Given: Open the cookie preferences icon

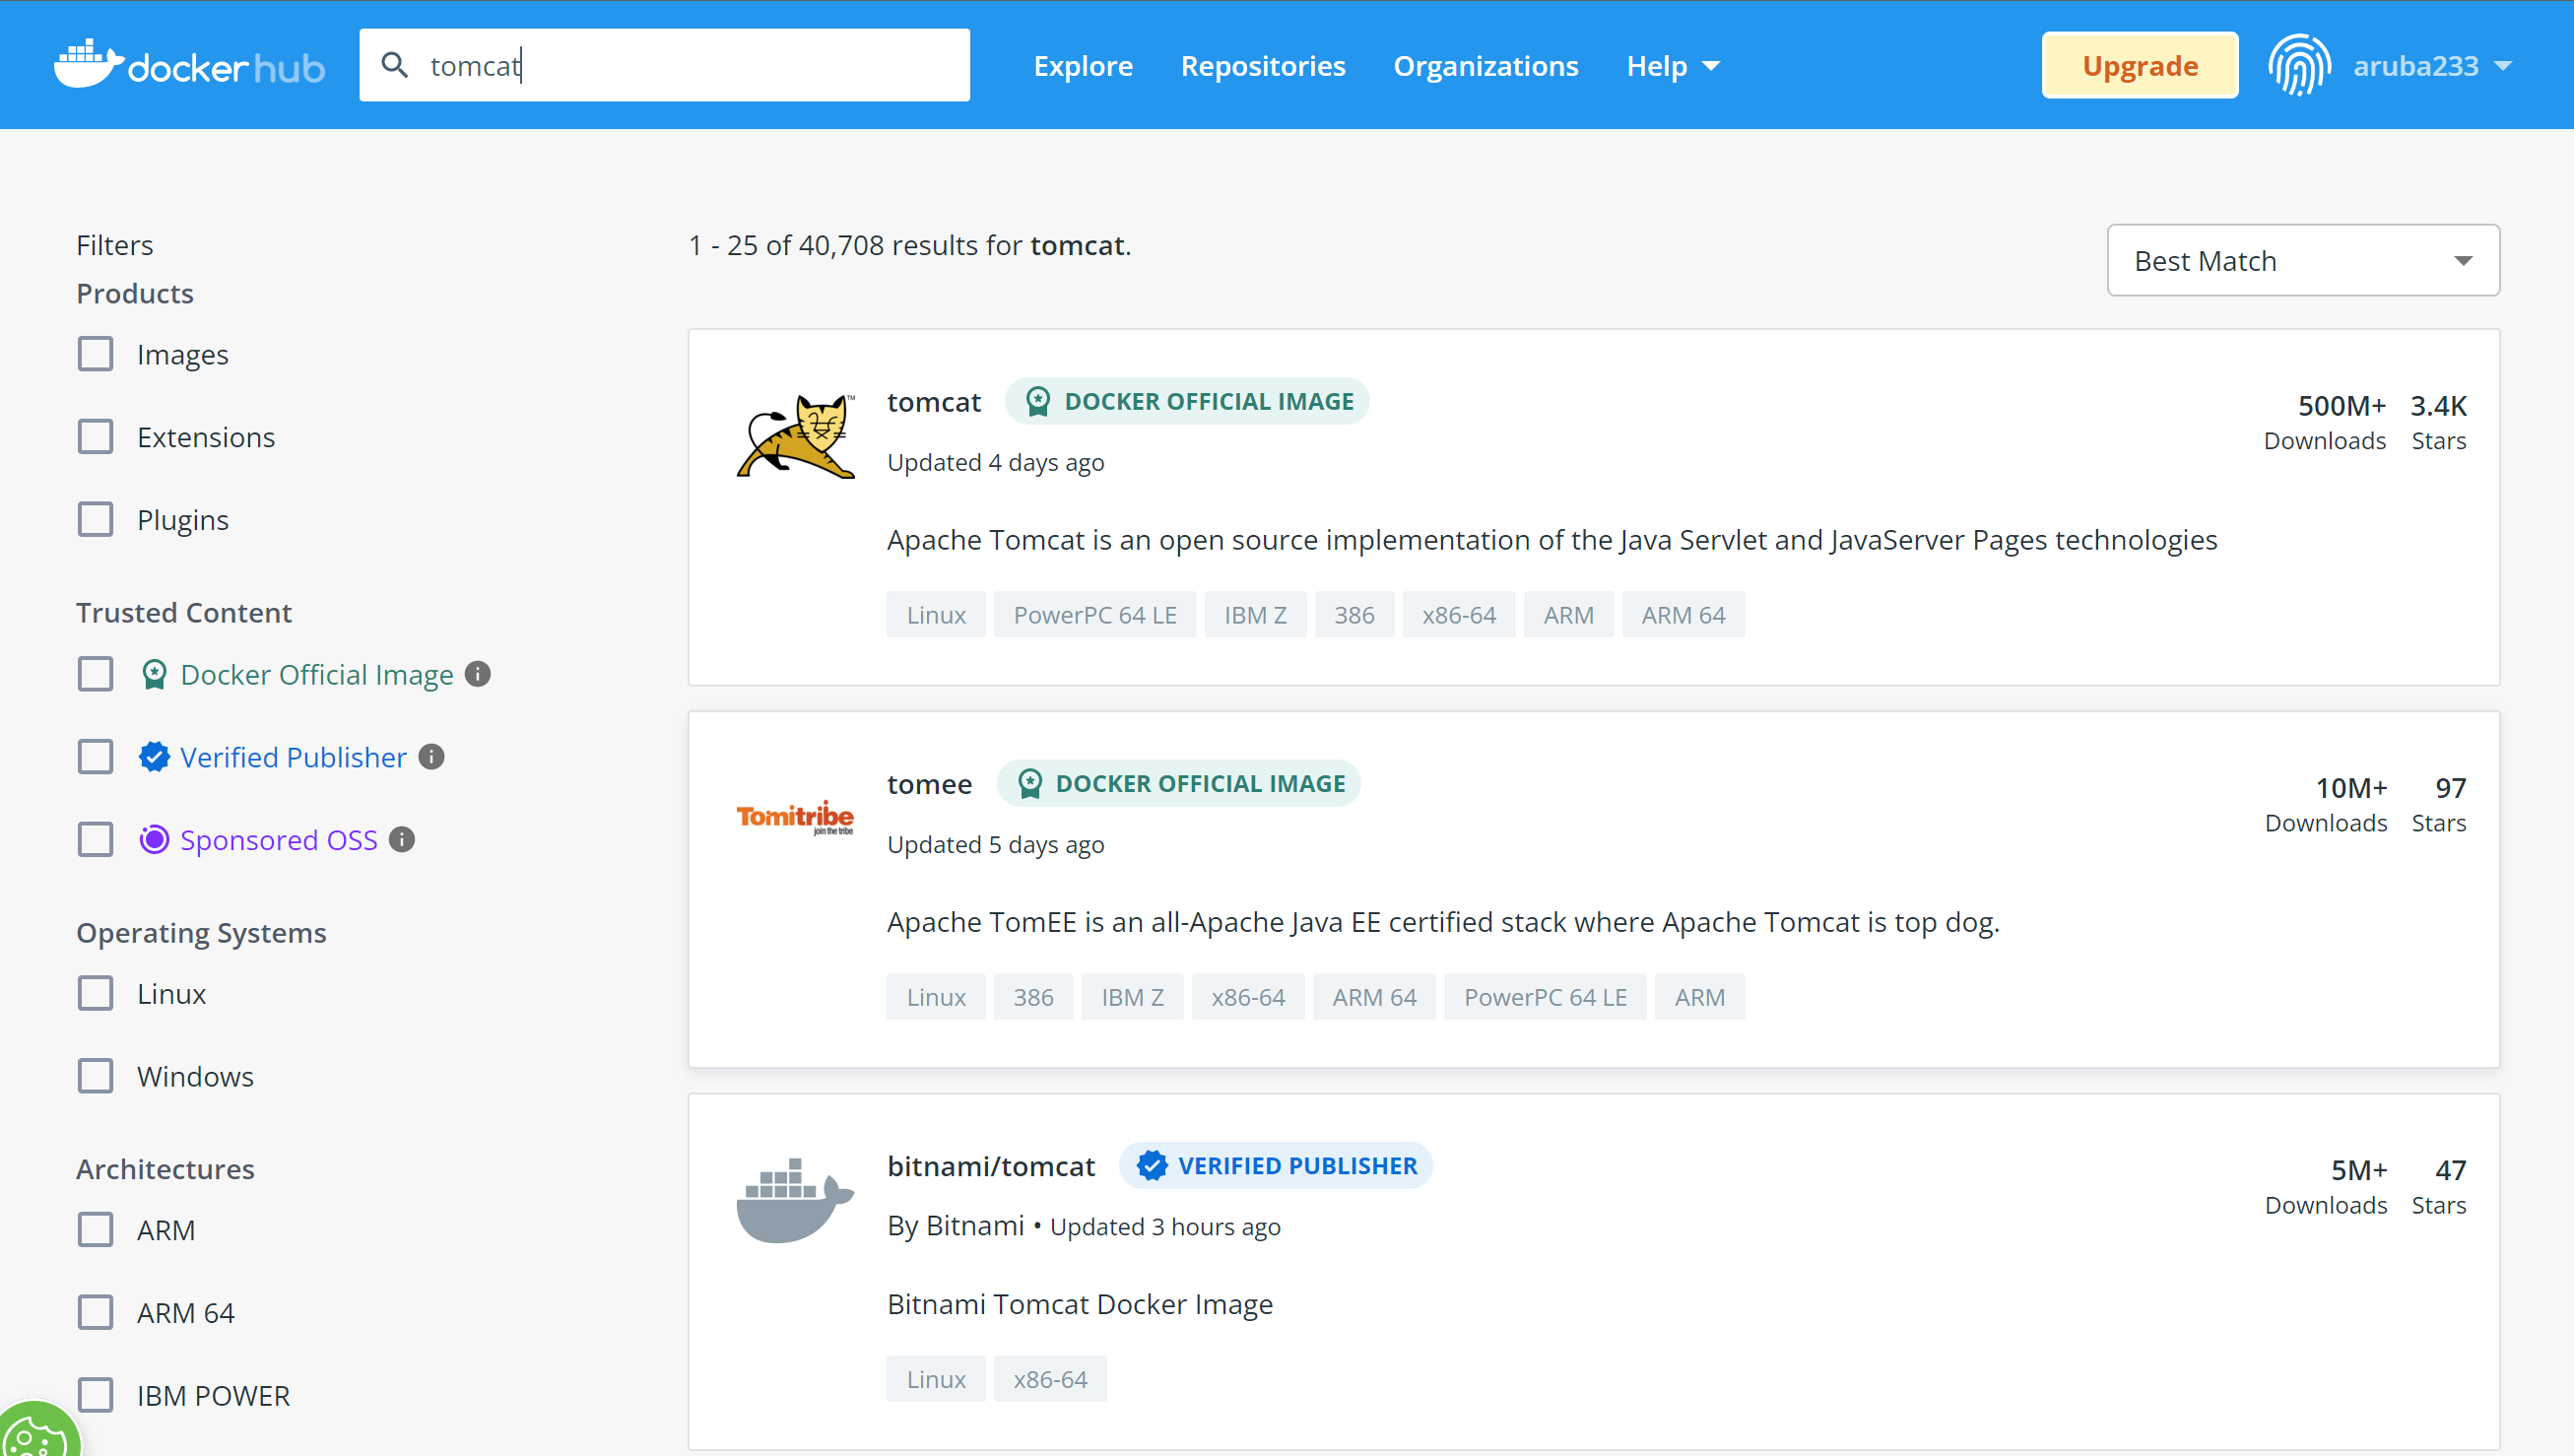Looking at the screenshot, I should pyautogui.click(x=36, y=1434).
